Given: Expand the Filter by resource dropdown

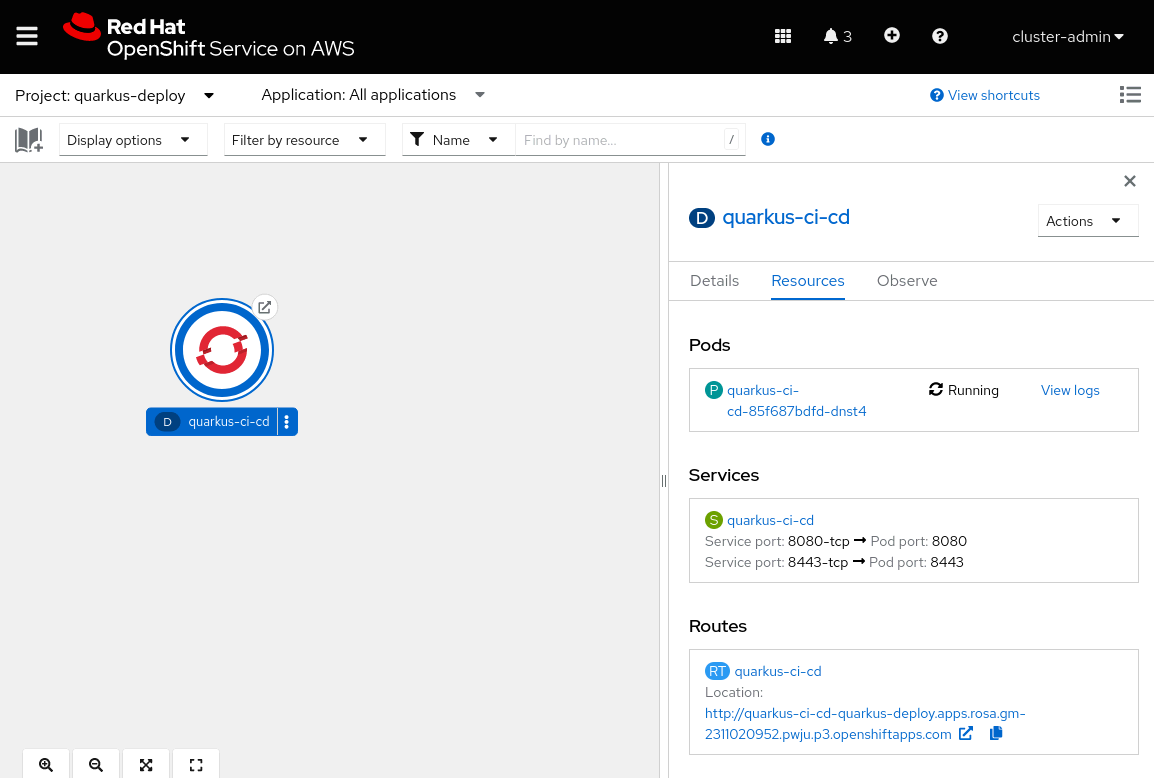Looking at the screenshot, I should point(304,140).
